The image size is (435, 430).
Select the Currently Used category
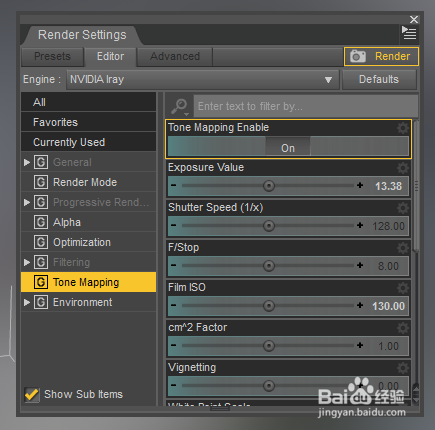tap(88, 142)
